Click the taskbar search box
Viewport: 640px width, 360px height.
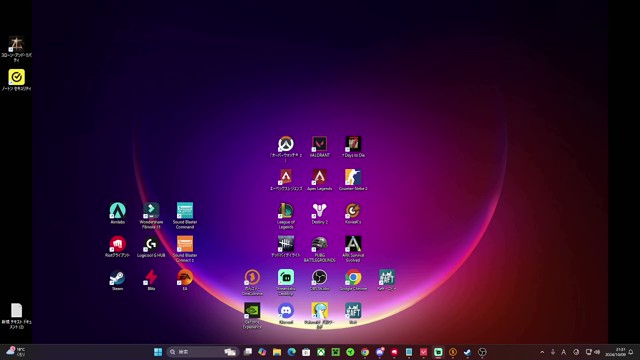pyautogui.click(x=202, y=352)
